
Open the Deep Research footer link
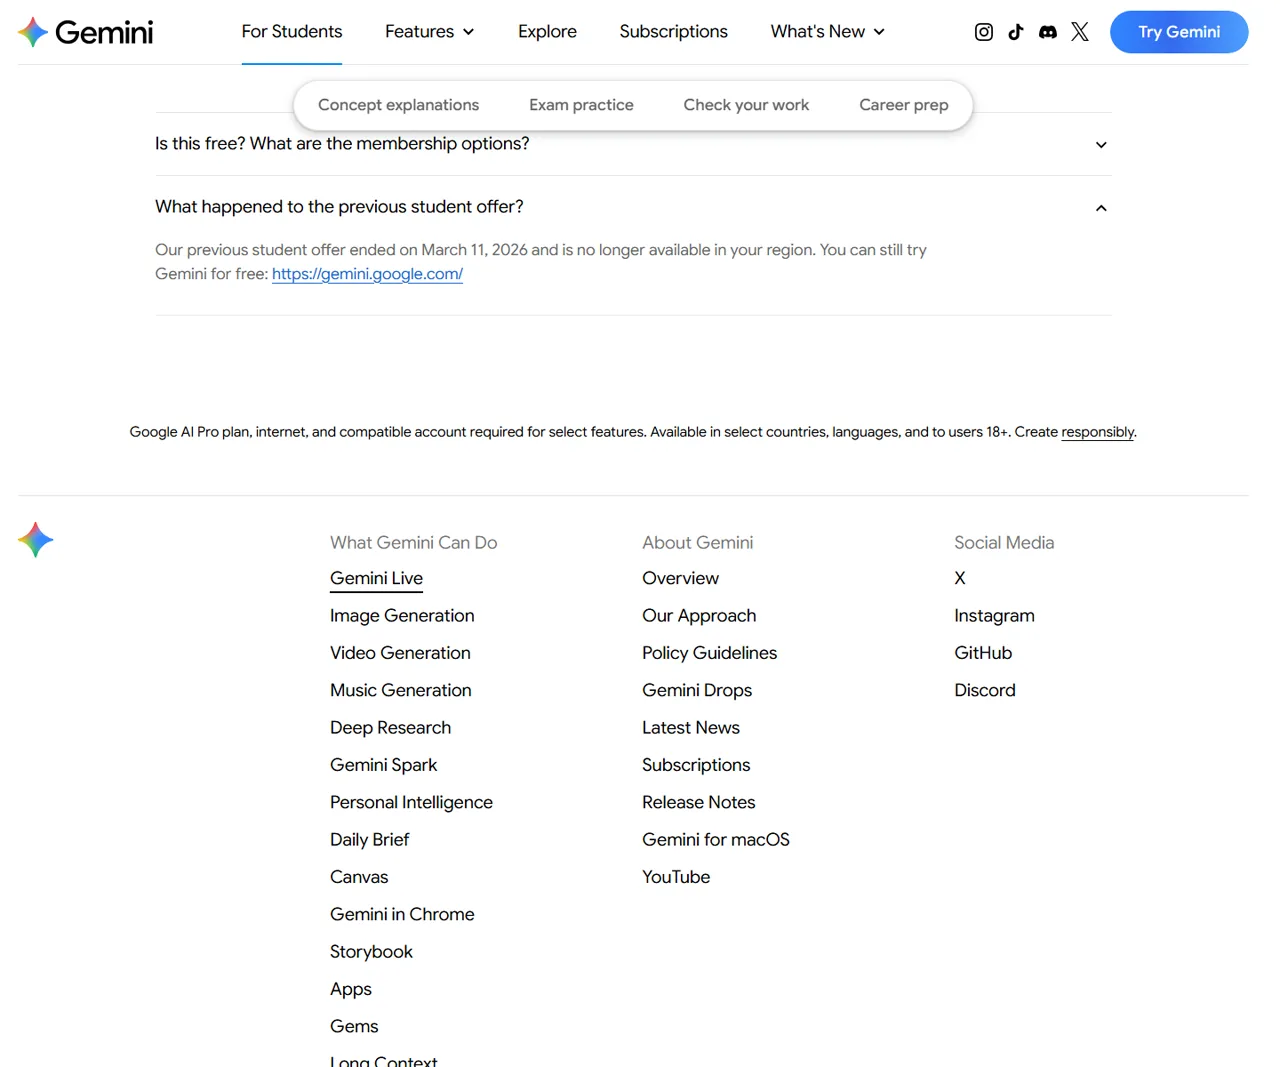point(390,728)
